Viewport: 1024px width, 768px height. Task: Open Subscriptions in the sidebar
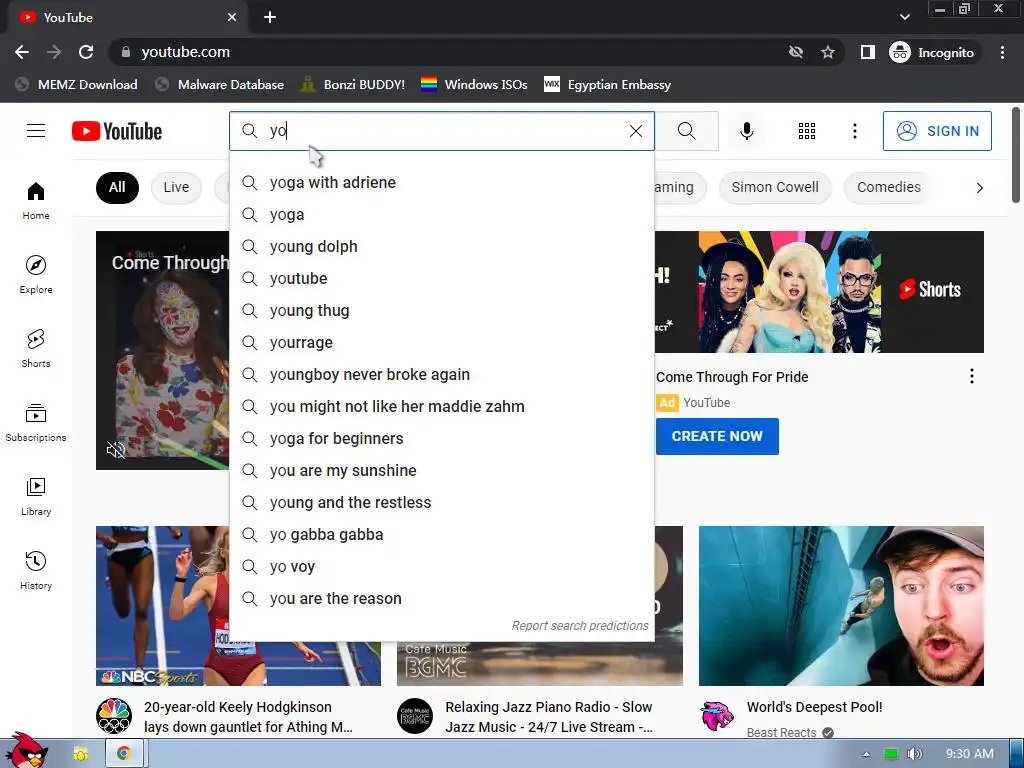click(36, 423)
